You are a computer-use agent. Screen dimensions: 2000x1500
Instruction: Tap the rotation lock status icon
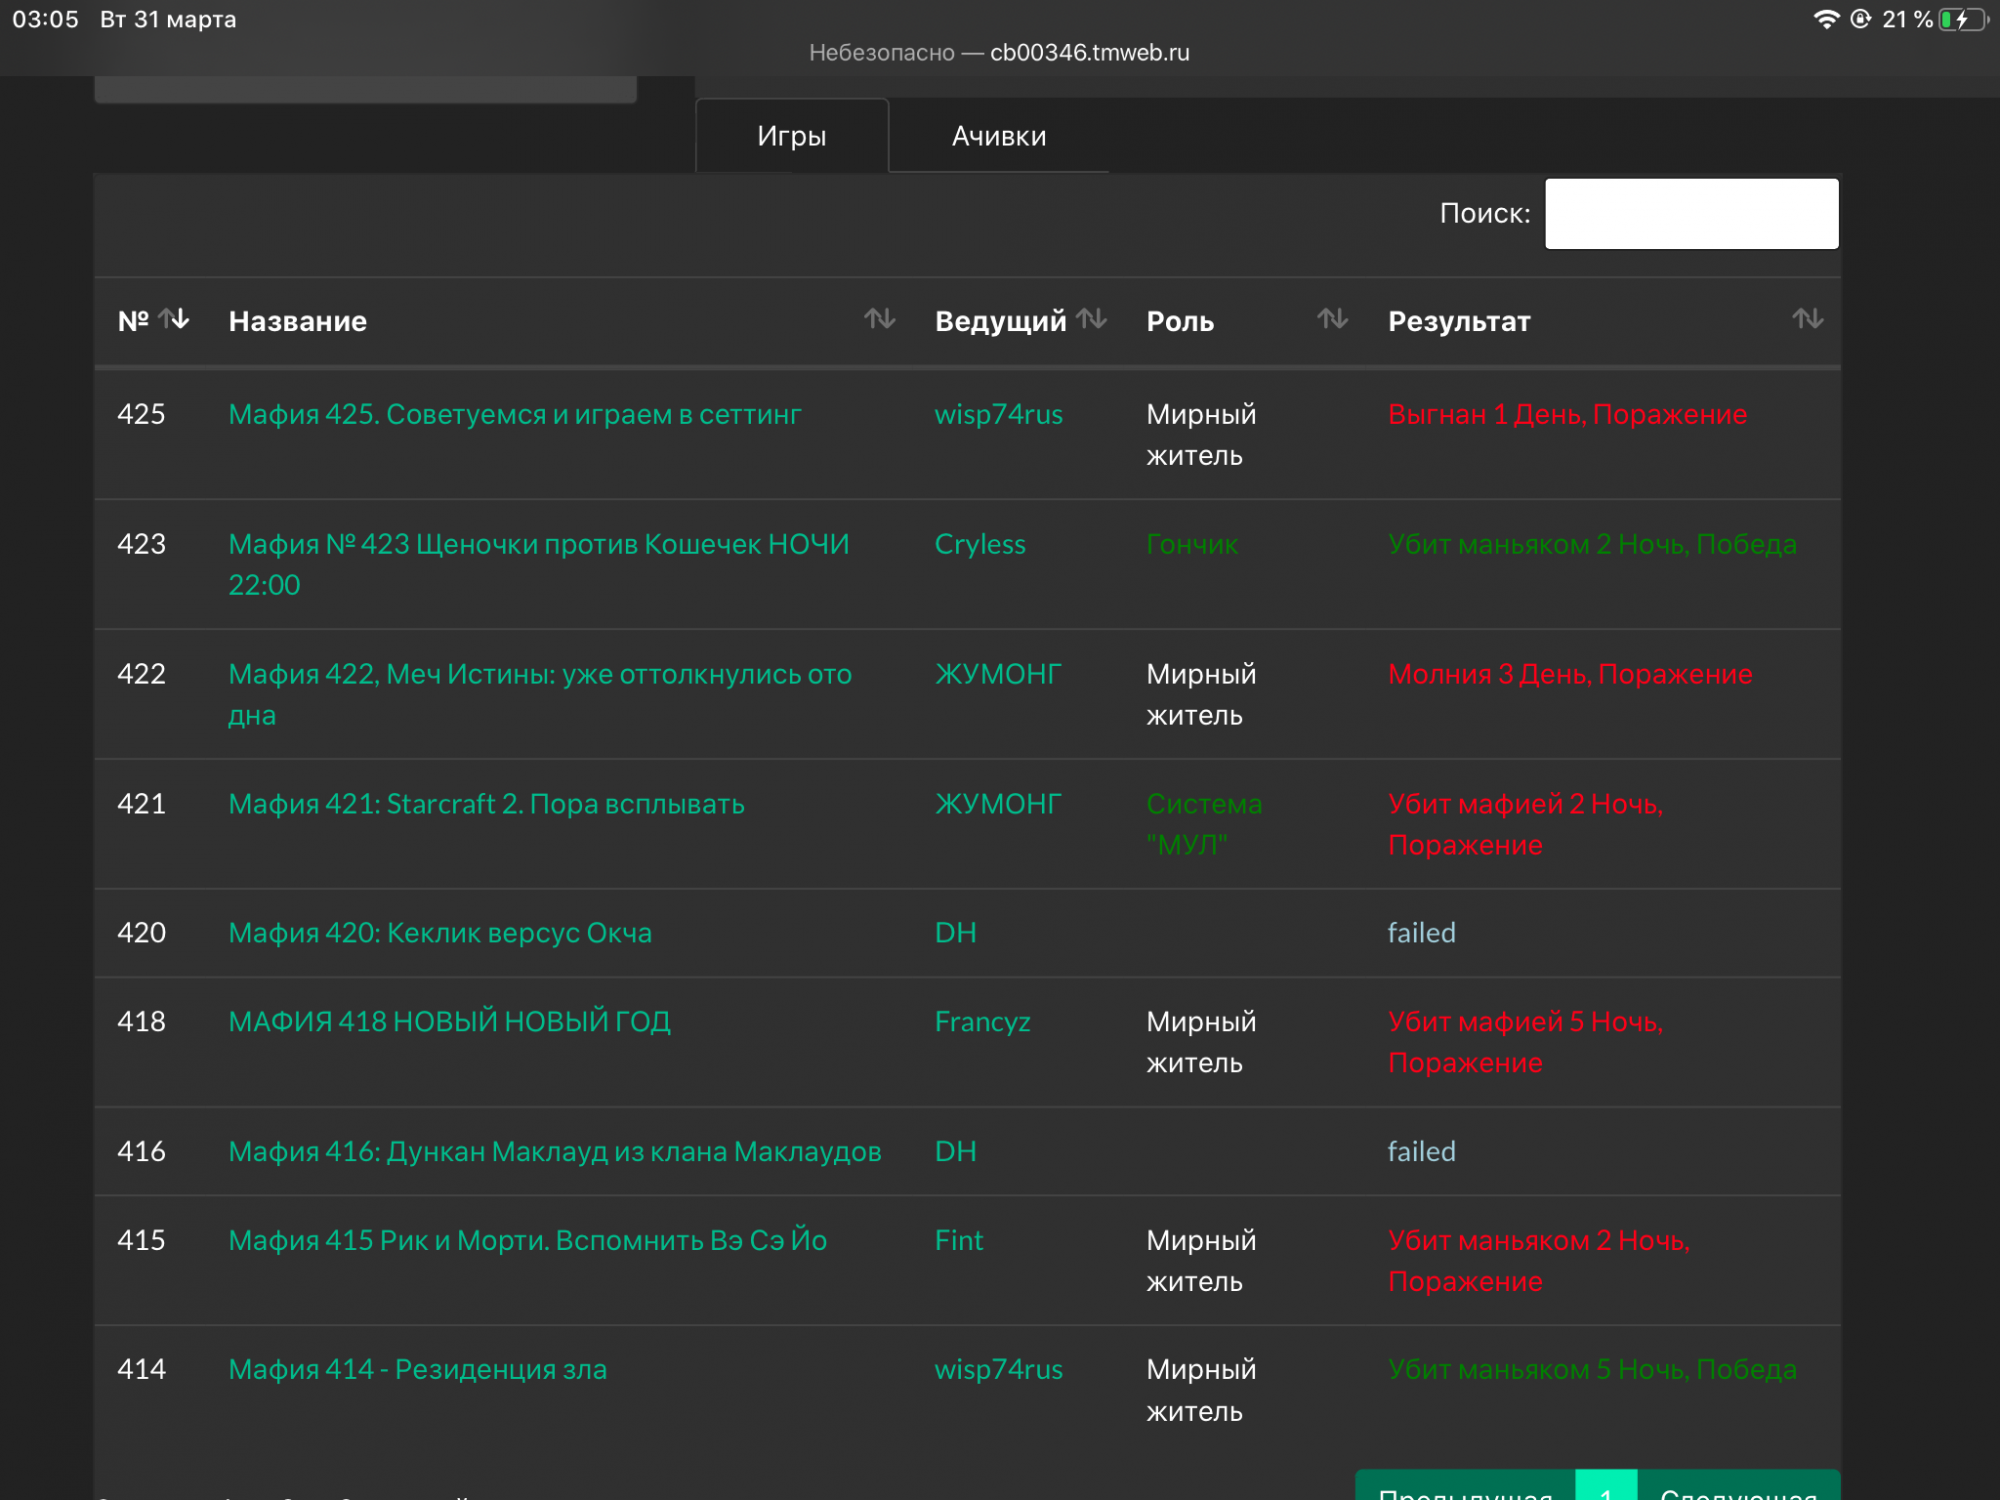tap(1860, 19)
